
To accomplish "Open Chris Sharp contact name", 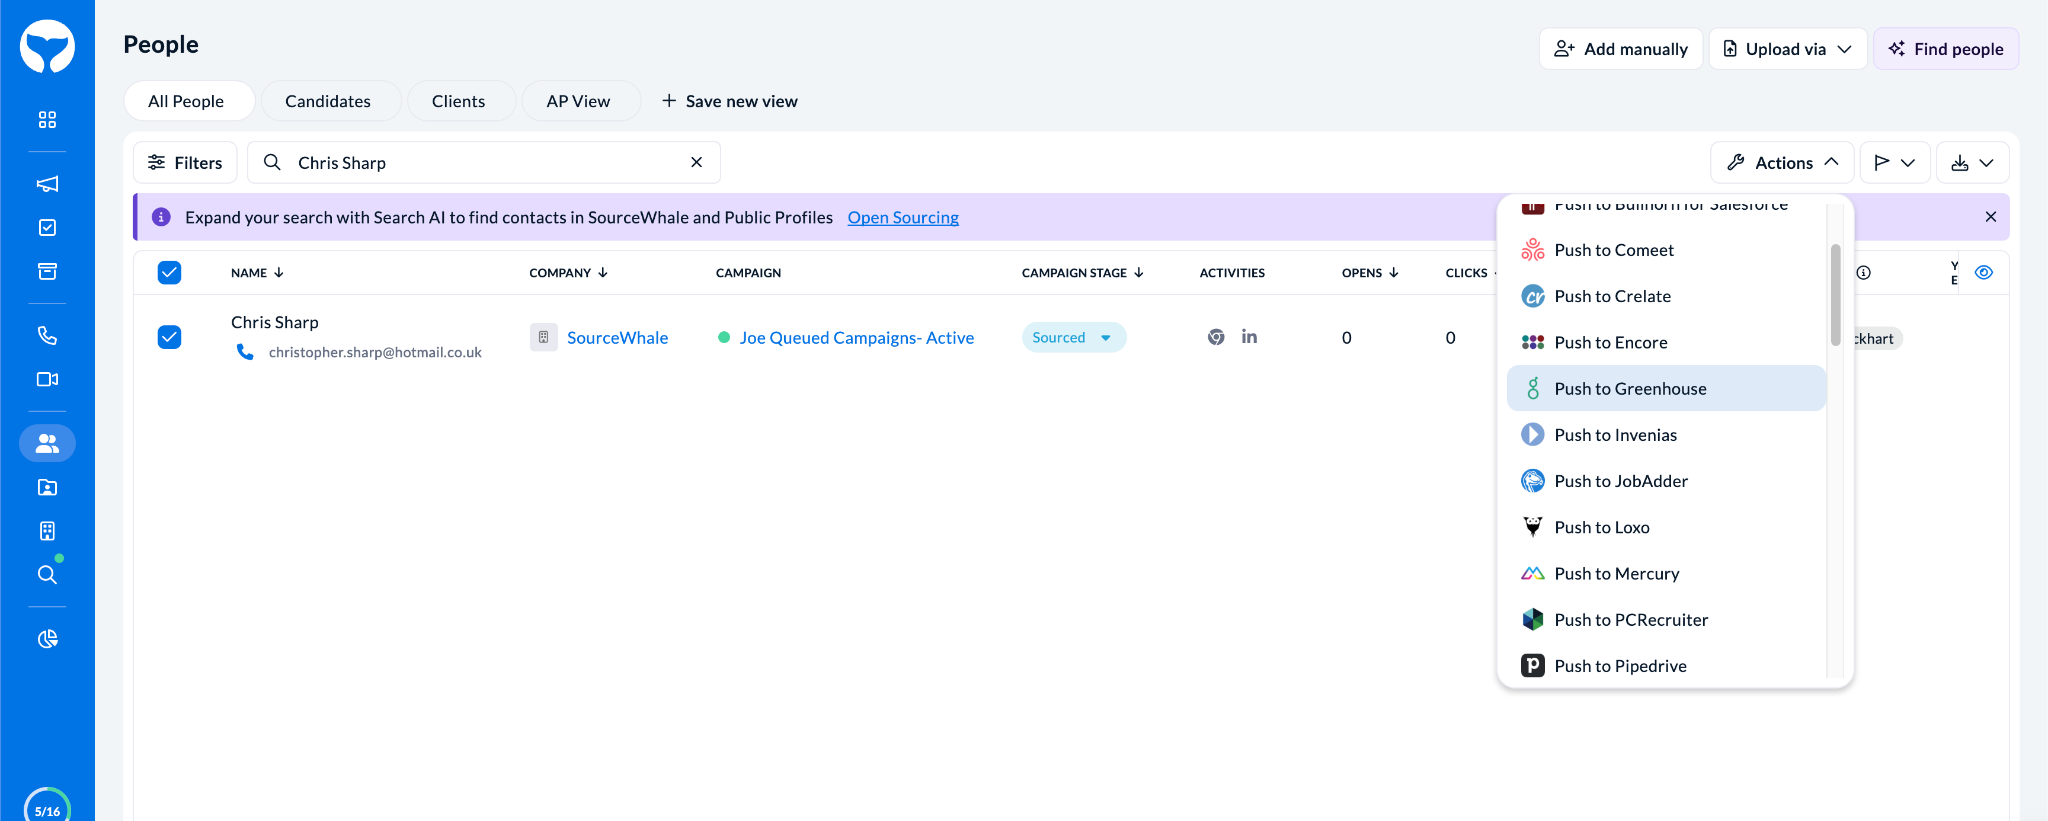I will point(275,322).
